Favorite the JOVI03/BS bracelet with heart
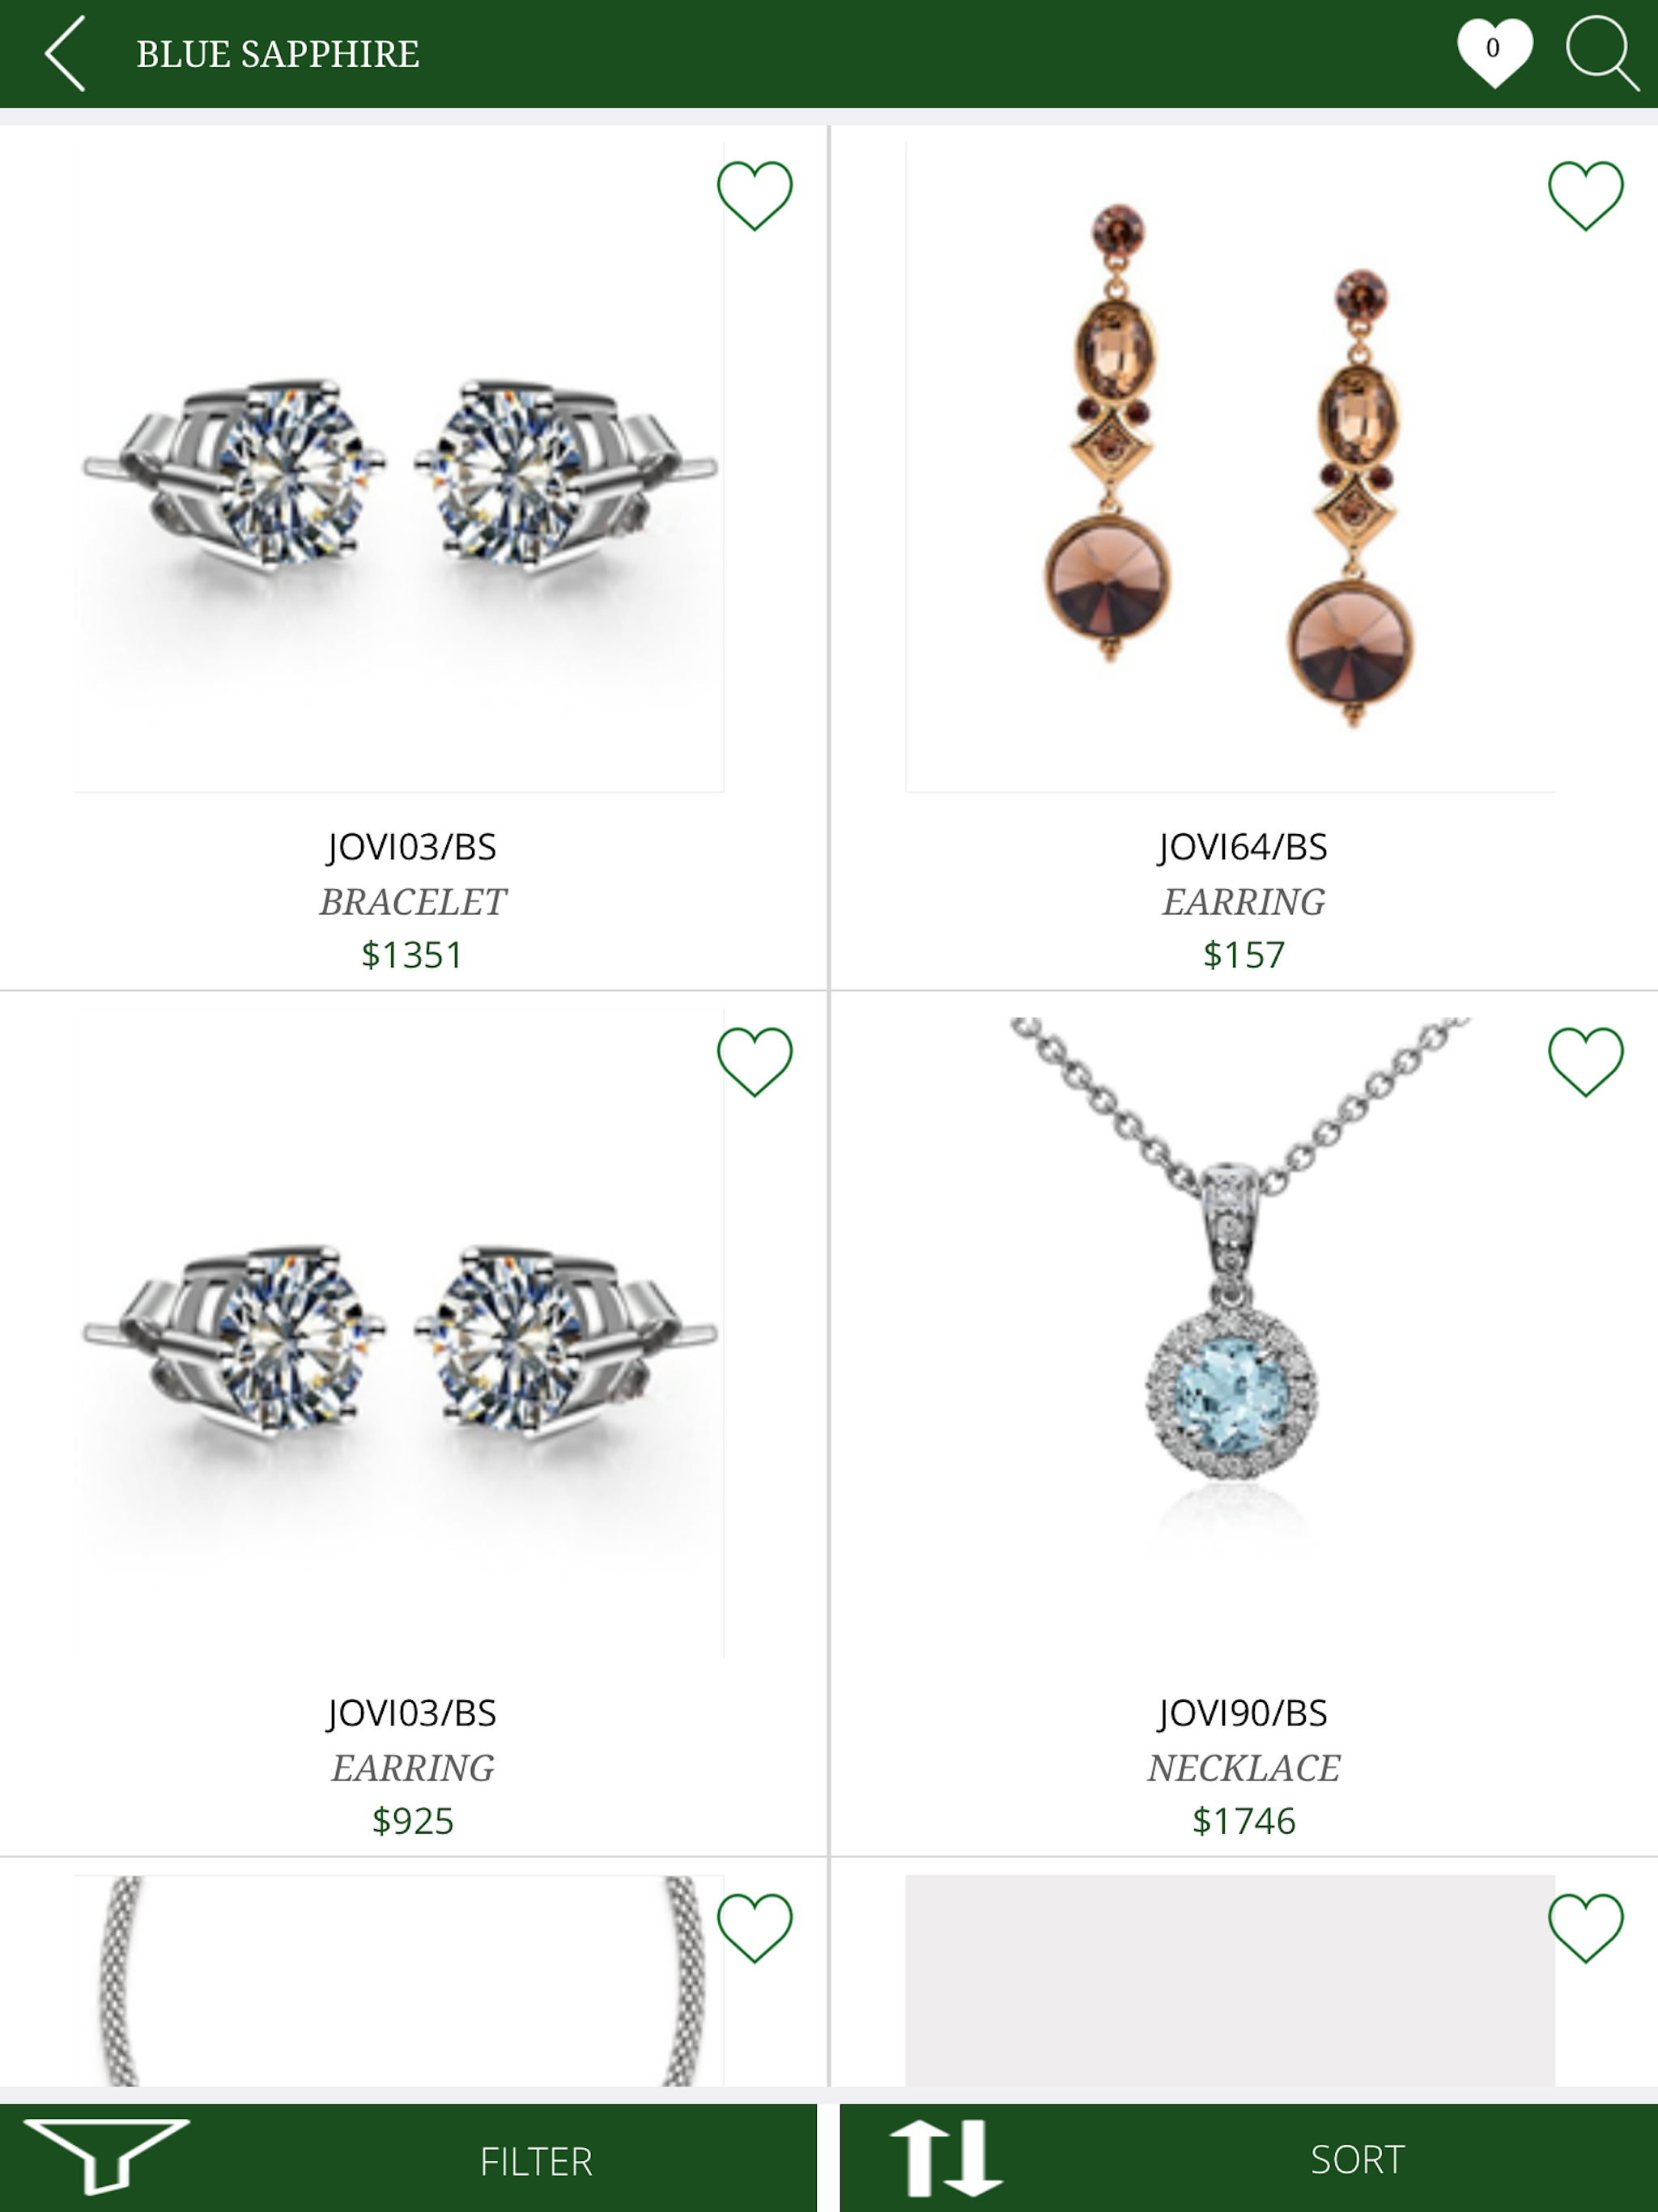 click(x=755, y=195)
